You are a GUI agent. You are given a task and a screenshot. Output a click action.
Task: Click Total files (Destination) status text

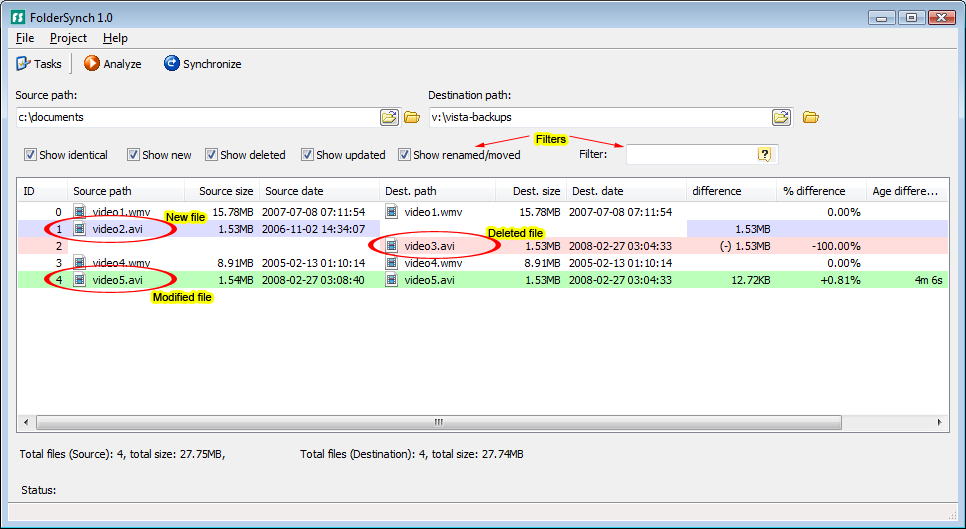point(412,454)
